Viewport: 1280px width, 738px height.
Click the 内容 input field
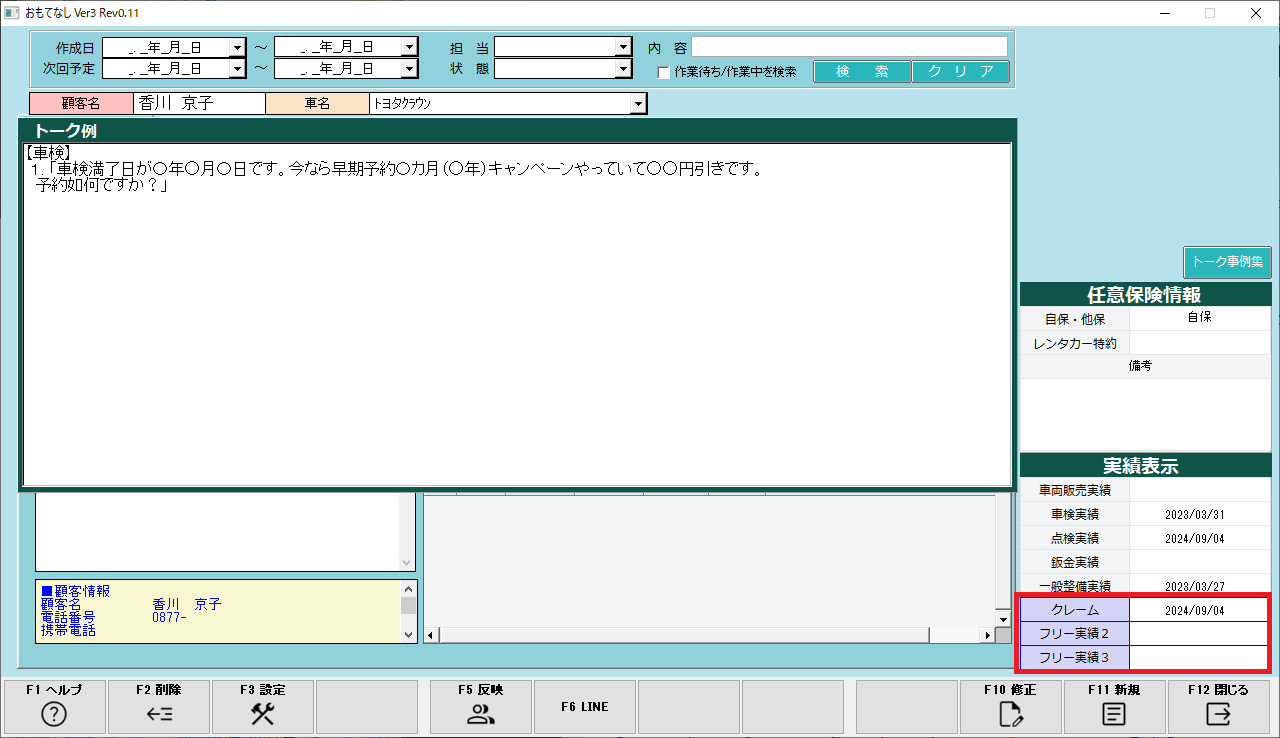(x=850, y=46)
